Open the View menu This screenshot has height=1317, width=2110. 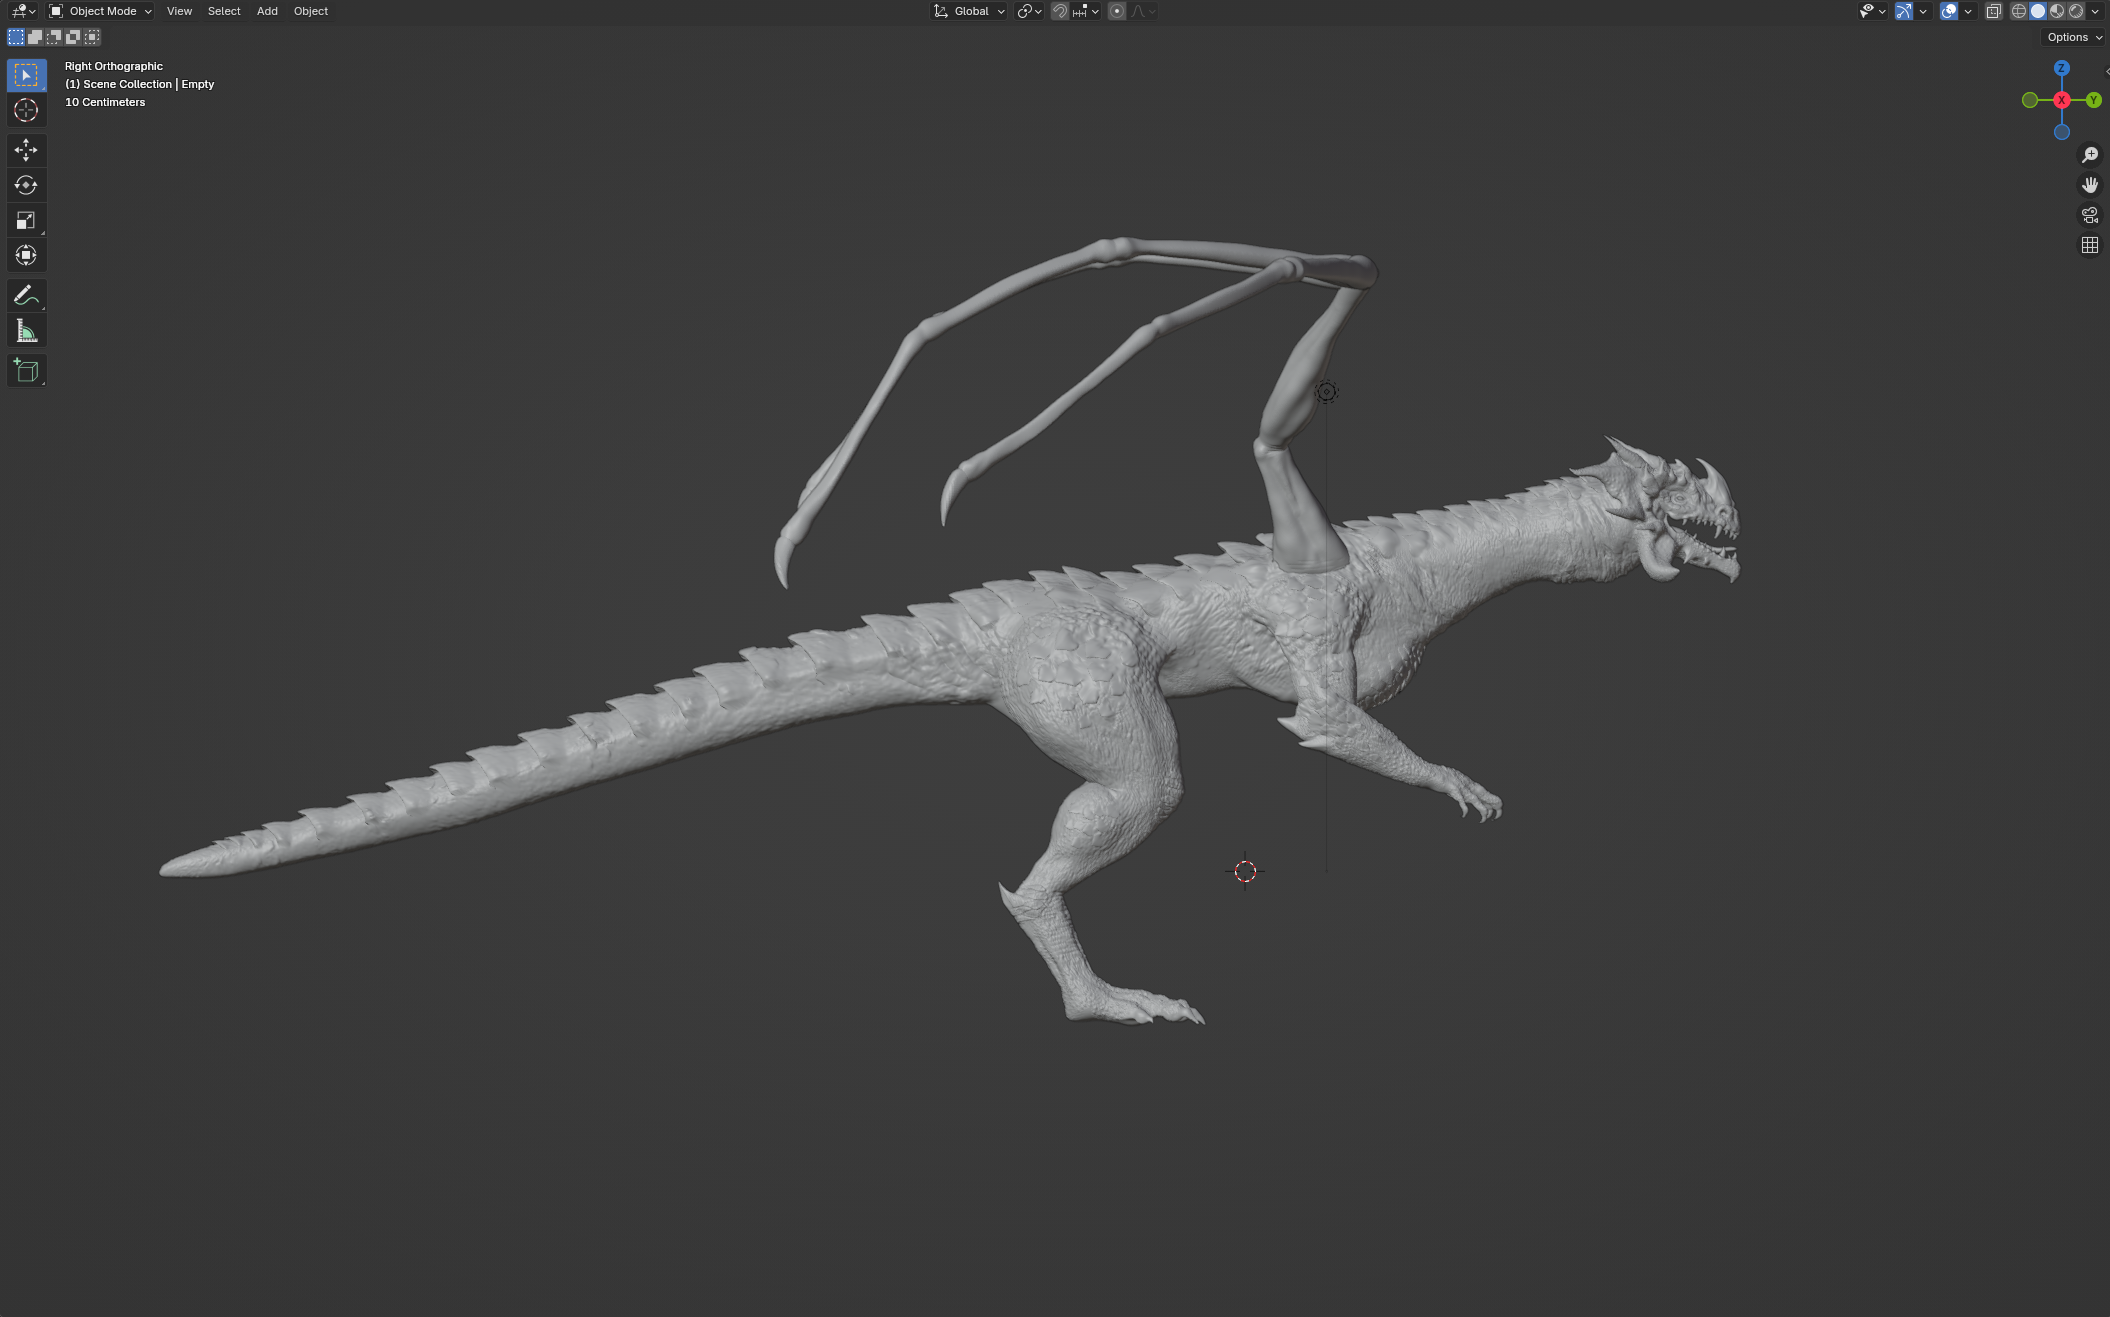(179, 11)
